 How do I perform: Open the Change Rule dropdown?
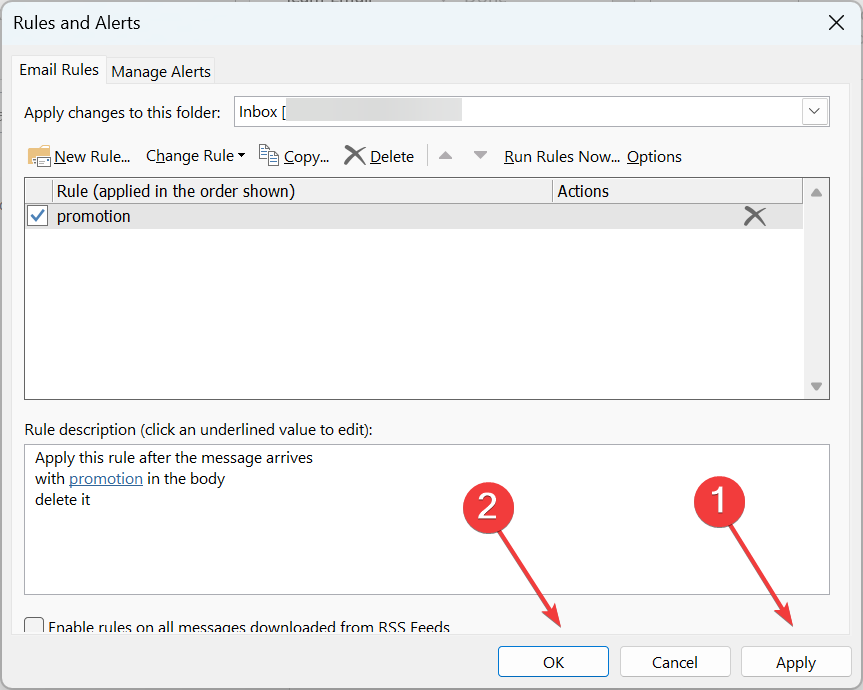[x=195, y=156]
